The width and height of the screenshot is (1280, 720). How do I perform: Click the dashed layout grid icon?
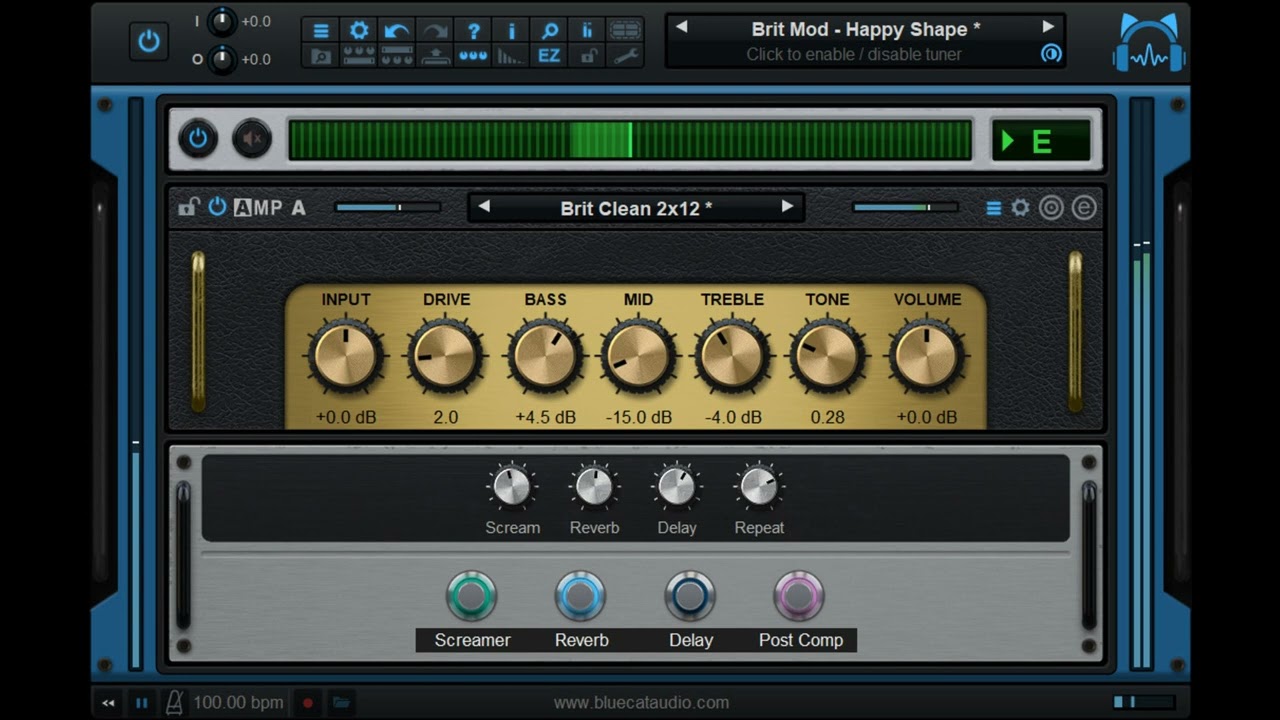click(x=625, y=31)
